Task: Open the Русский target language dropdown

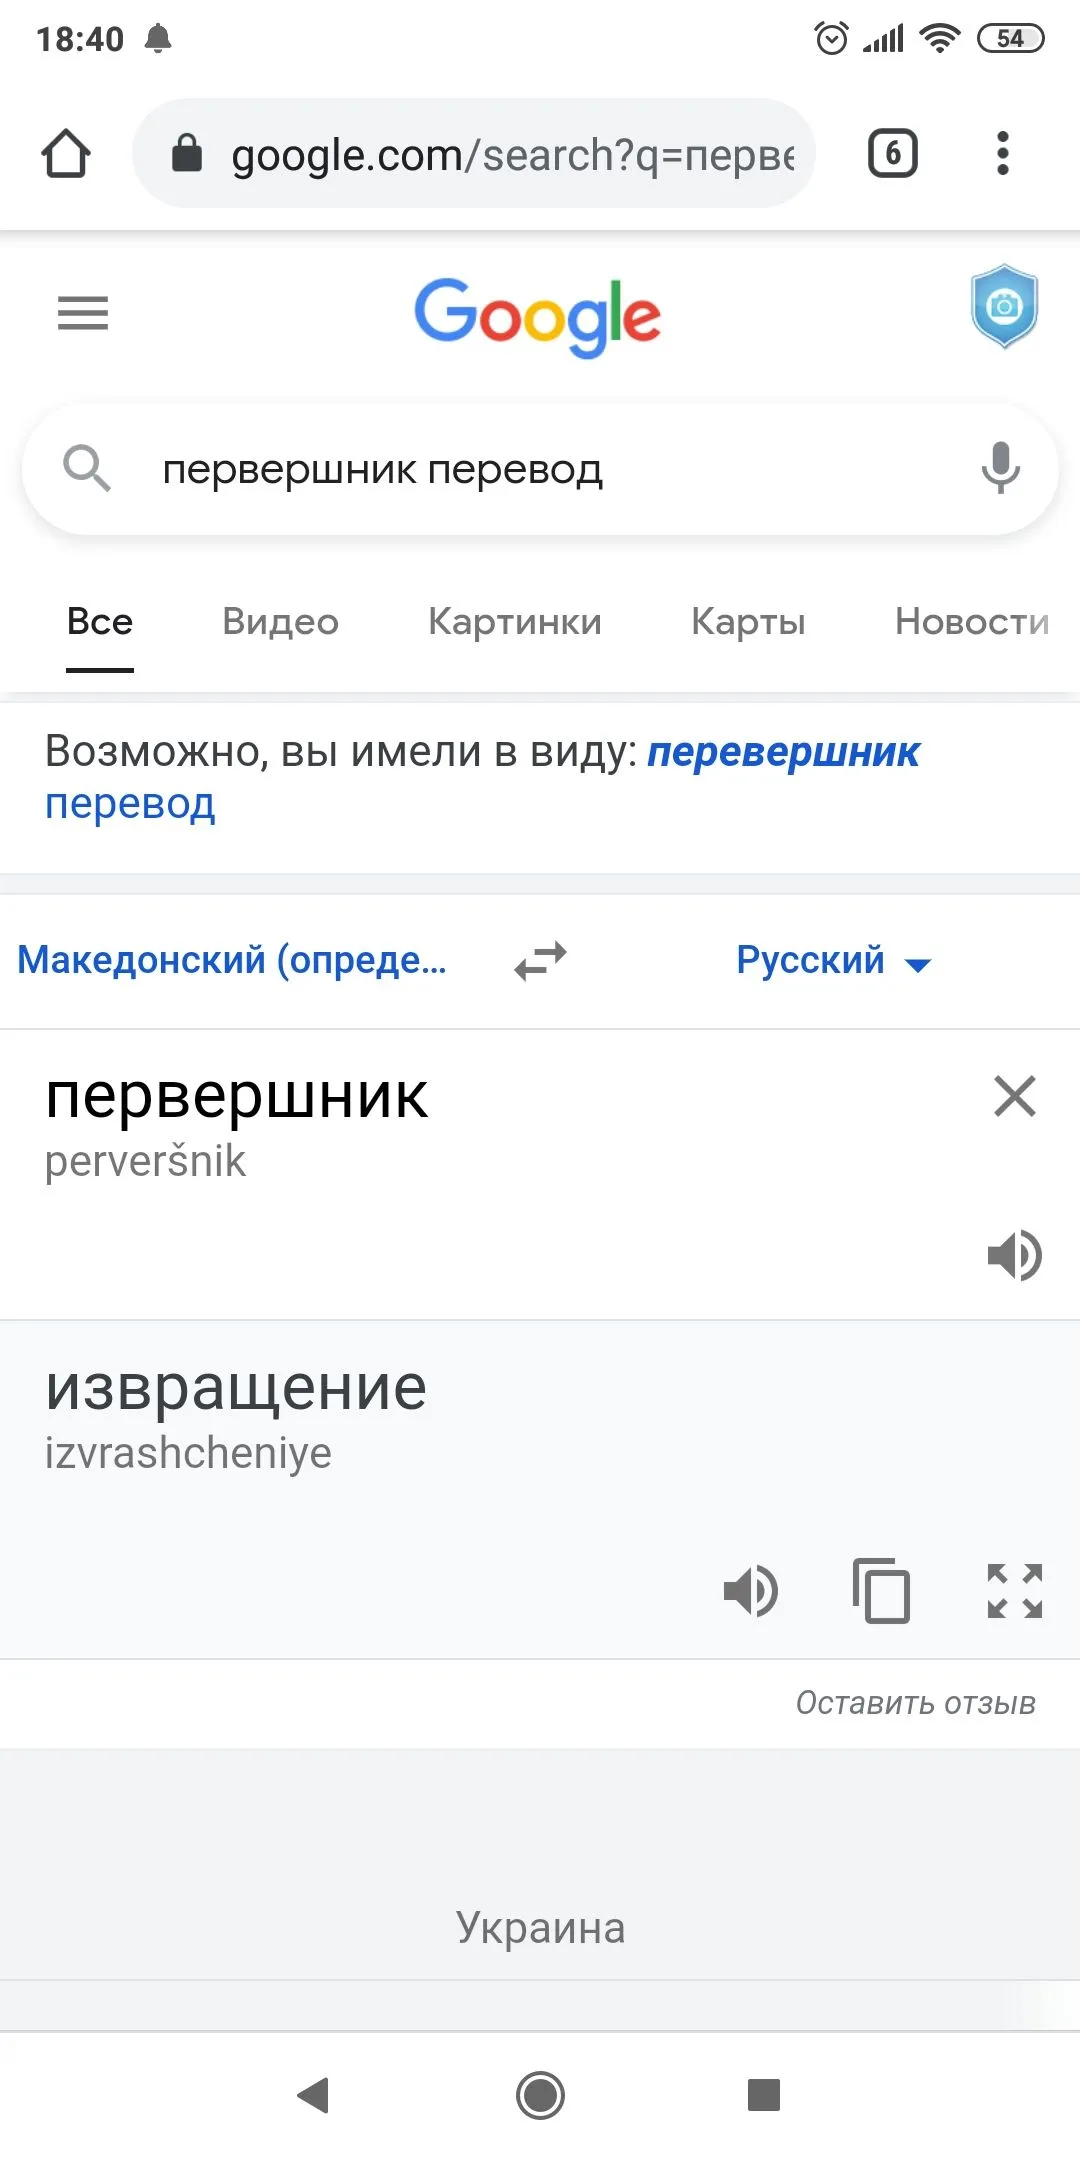Action: [833, 961]
